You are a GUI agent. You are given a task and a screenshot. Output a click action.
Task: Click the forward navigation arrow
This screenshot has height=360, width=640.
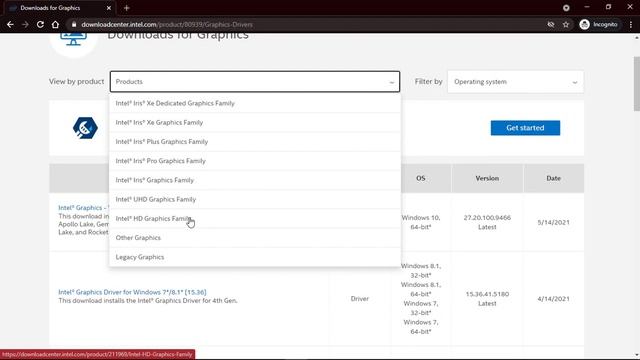pos(25,24)
